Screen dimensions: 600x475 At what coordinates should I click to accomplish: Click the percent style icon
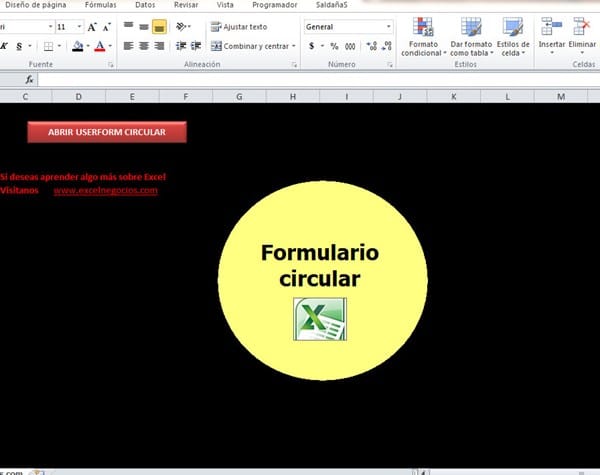click(x=334, y=46)
